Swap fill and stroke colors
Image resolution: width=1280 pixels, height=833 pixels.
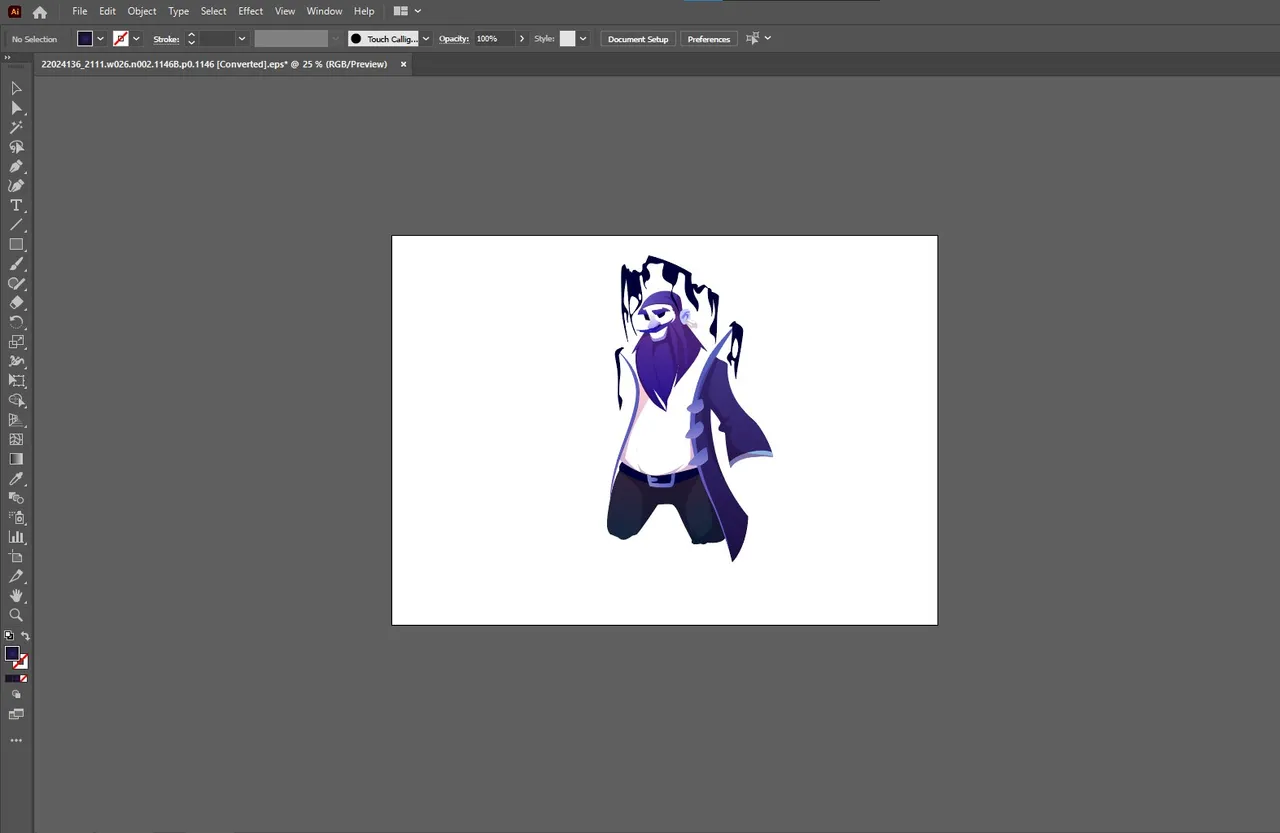coord(25,636)
